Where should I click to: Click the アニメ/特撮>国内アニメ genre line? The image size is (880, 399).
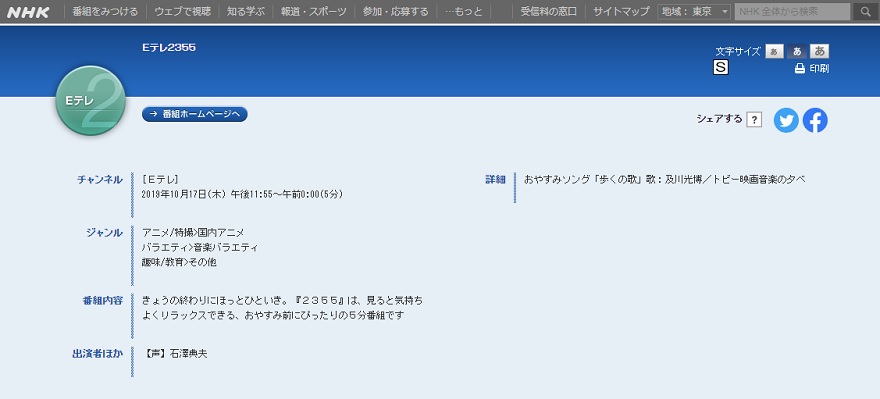tap(193, 232)
